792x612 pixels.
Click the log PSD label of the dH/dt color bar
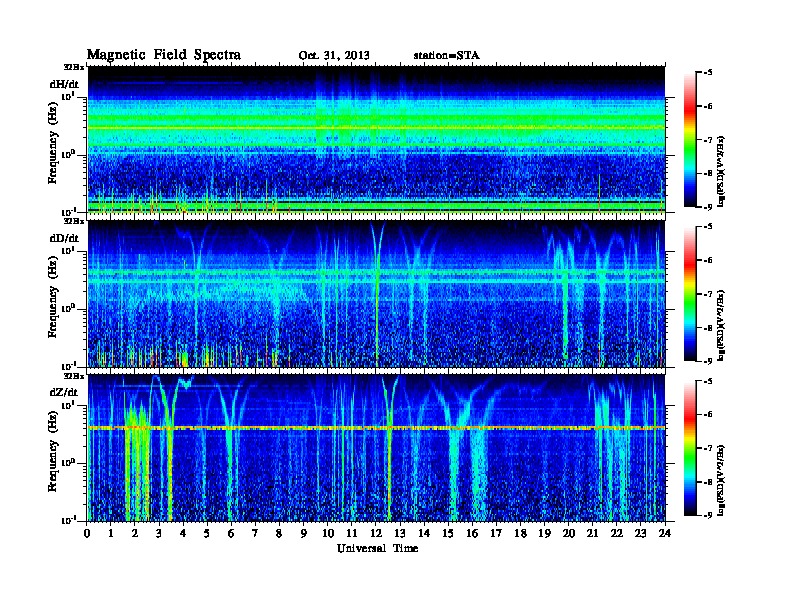[x=722, y=171]
